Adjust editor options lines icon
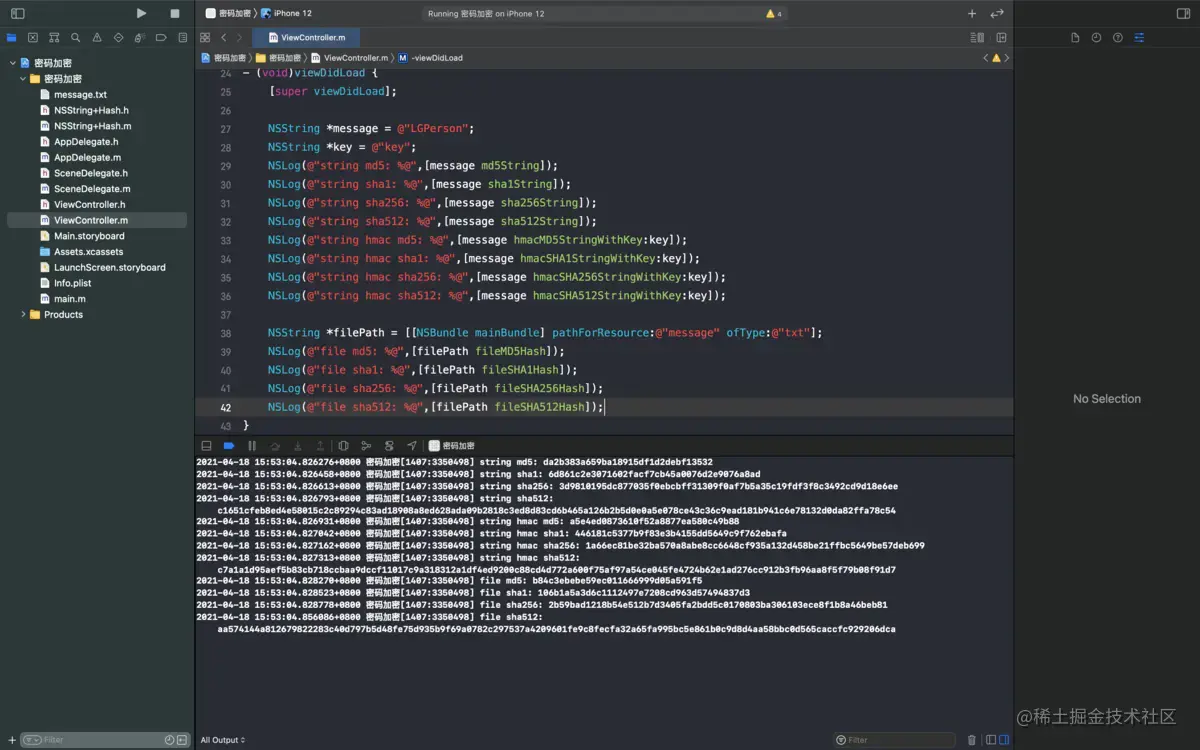This screenshot has height=750, width=1200. (x=977, y=37)
